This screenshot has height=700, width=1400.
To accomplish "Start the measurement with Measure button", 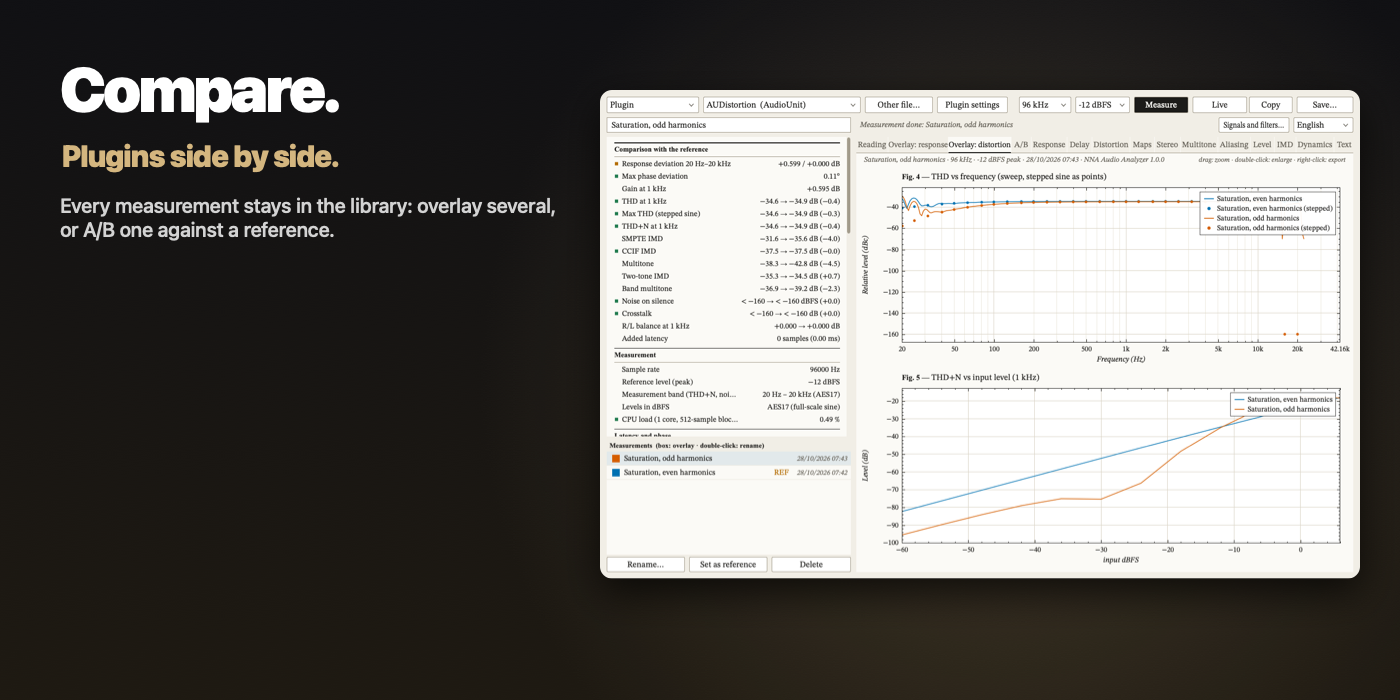I will (1161, 105).
